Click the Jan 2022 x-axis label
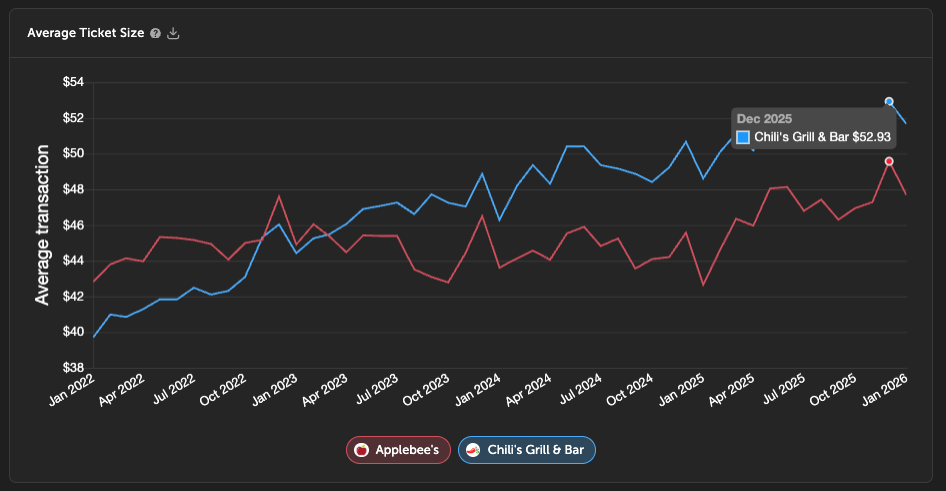This screenshot has width=946, height=491. pos(72,390)
